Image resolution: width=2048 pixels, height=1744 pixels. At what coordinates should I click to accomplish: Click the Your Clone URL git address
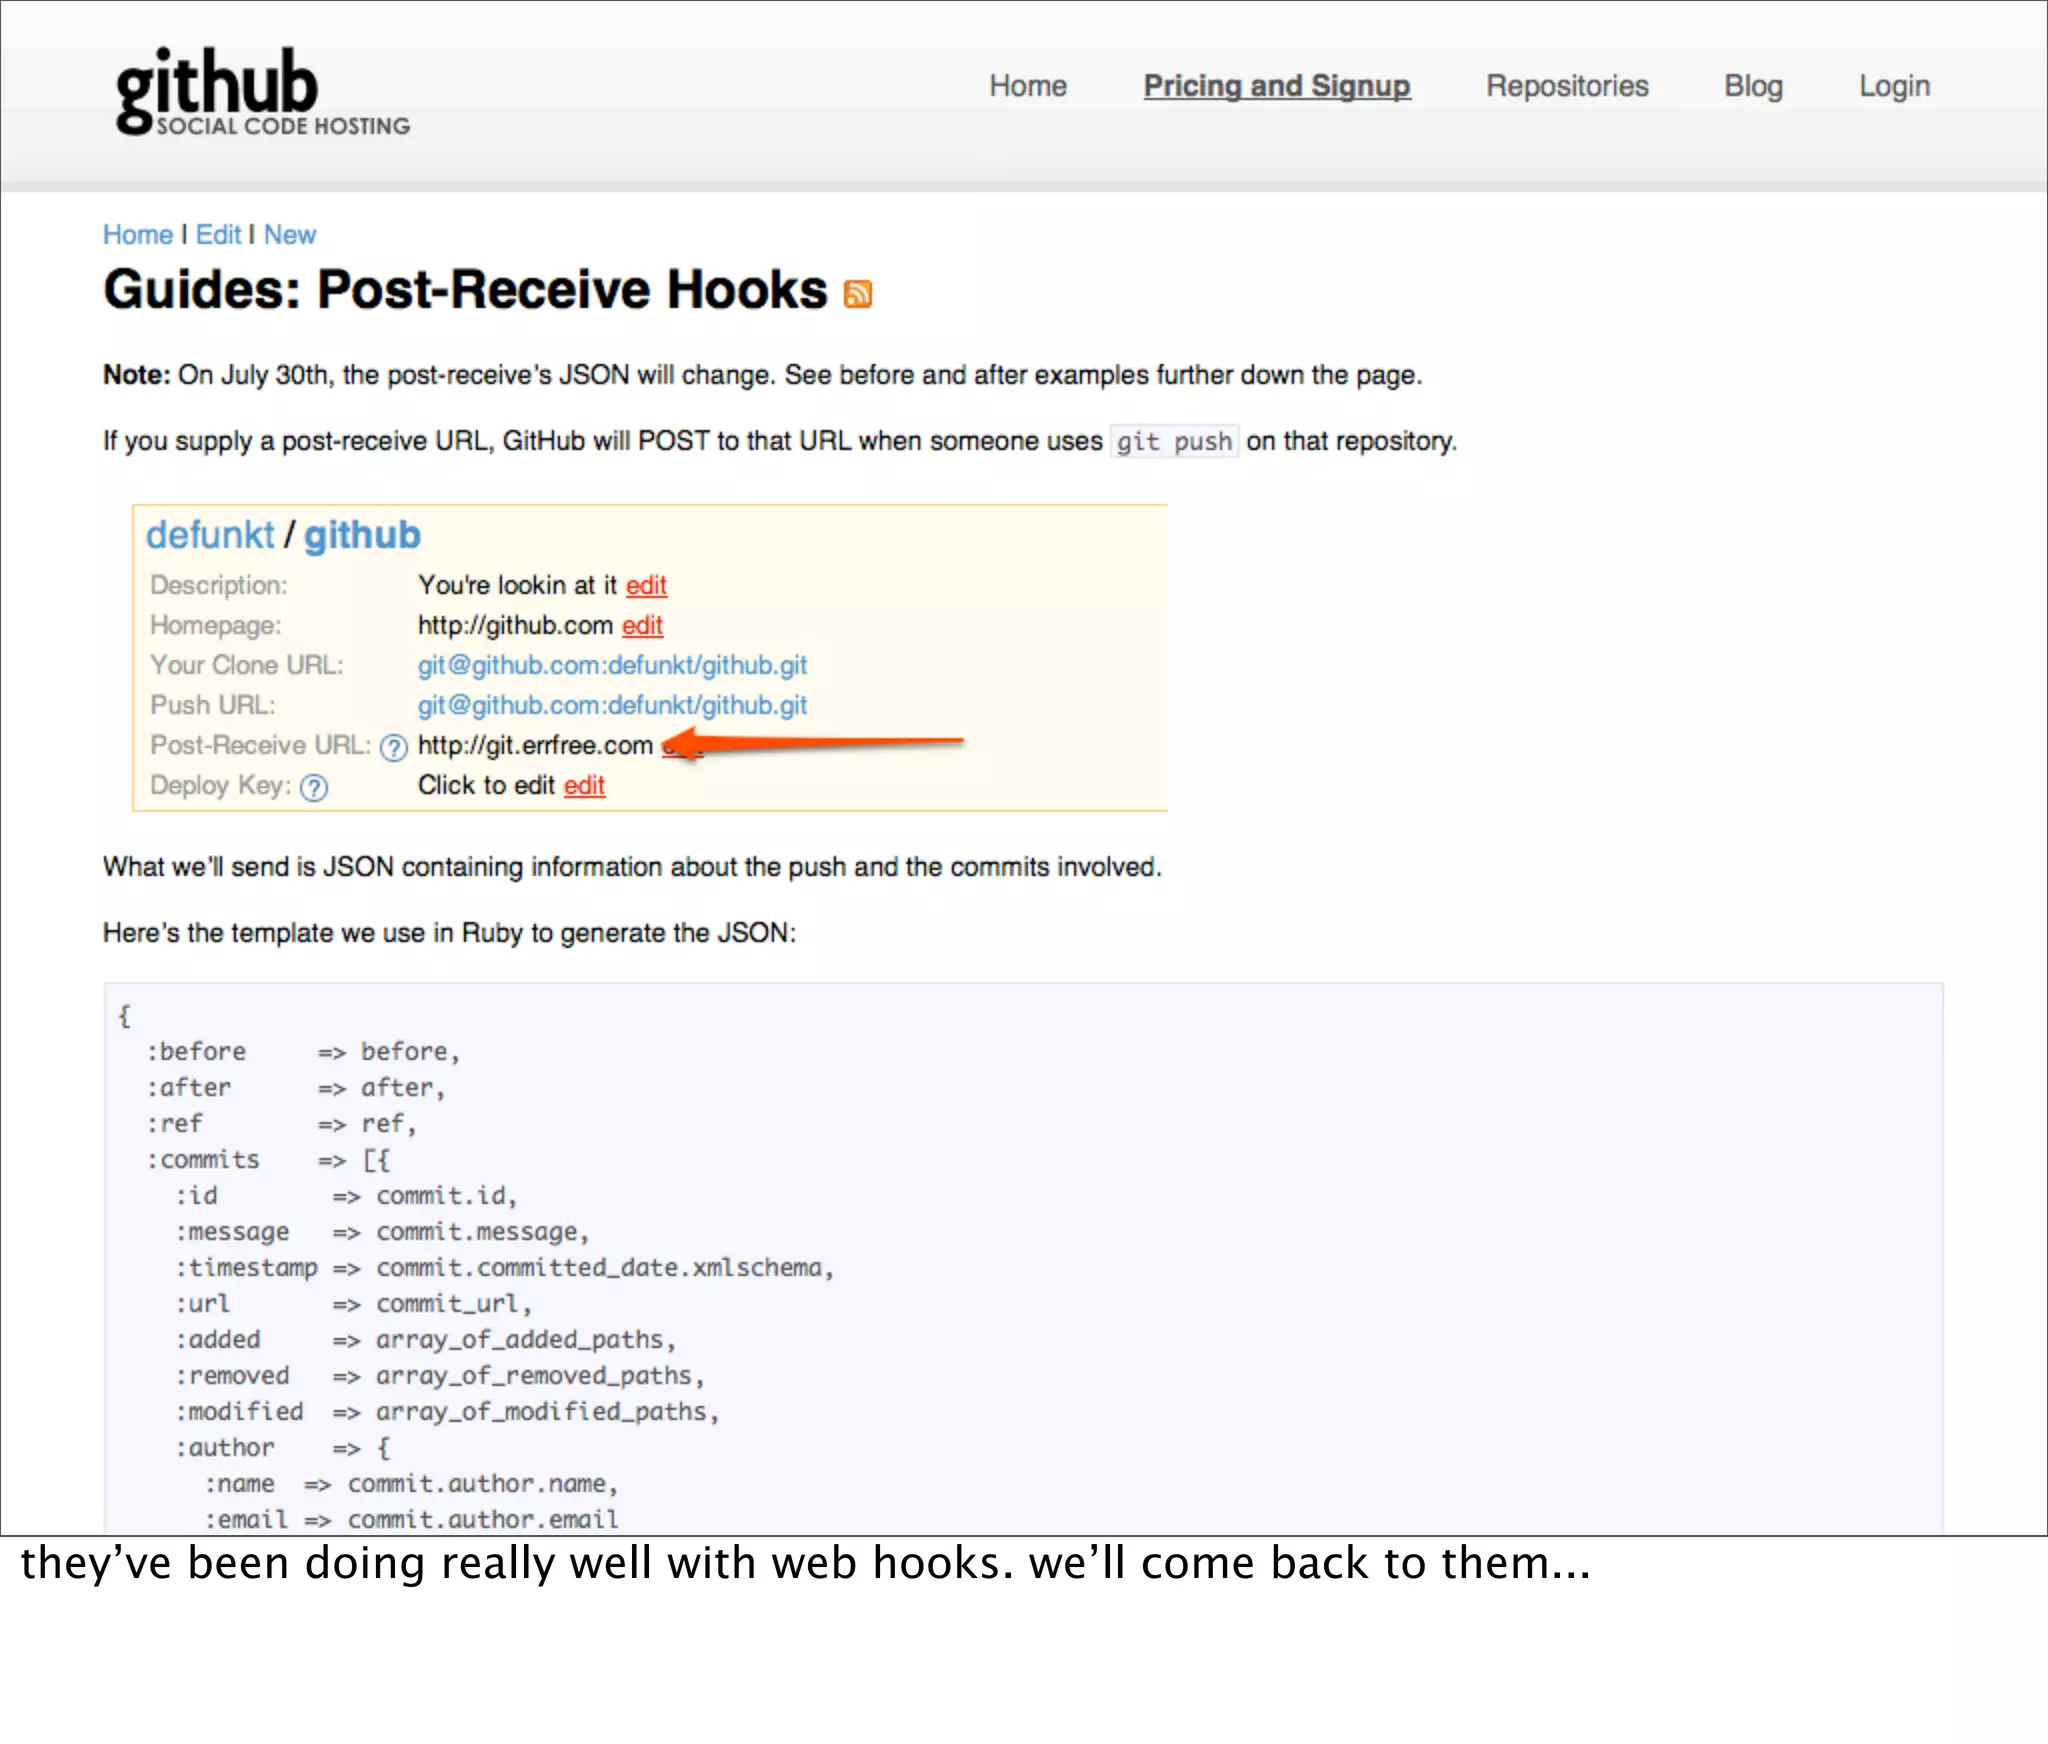click(612, 666)
